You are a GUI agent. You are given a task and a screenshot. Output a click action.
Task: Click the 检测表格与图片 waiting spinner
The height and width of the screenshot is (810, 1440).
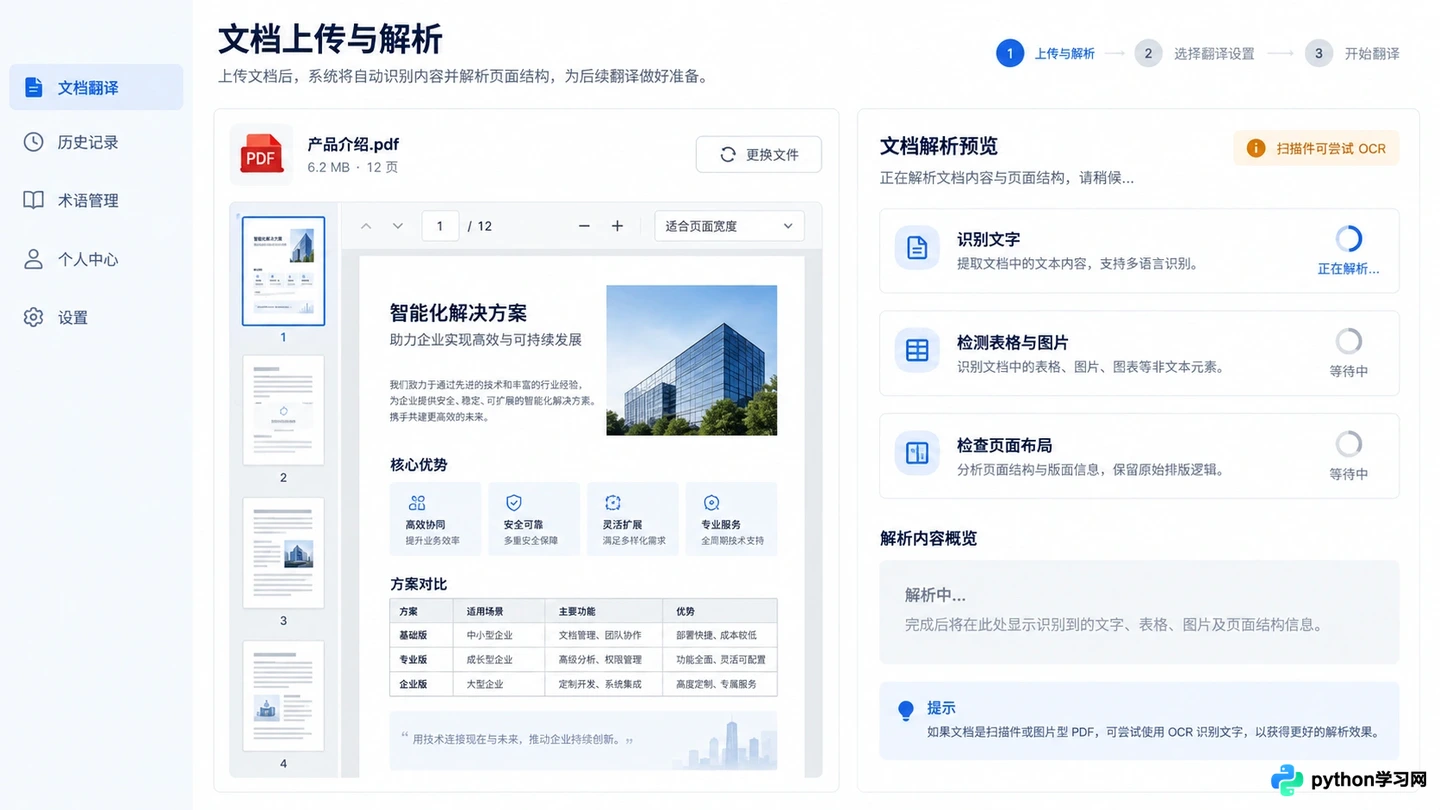tap(1349, 341)
